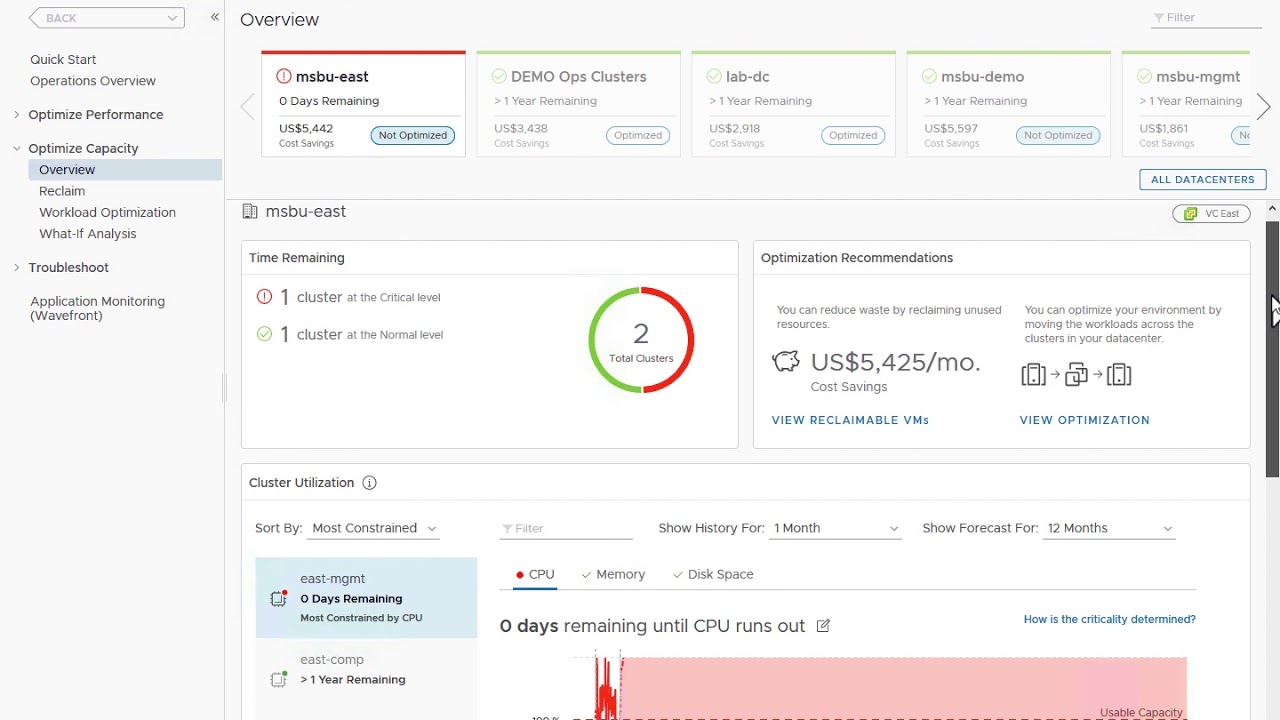Click the critical alert icon beside cluster count
The width and height of the screenshot is (1280, 720).
click(x=261, y=296)
